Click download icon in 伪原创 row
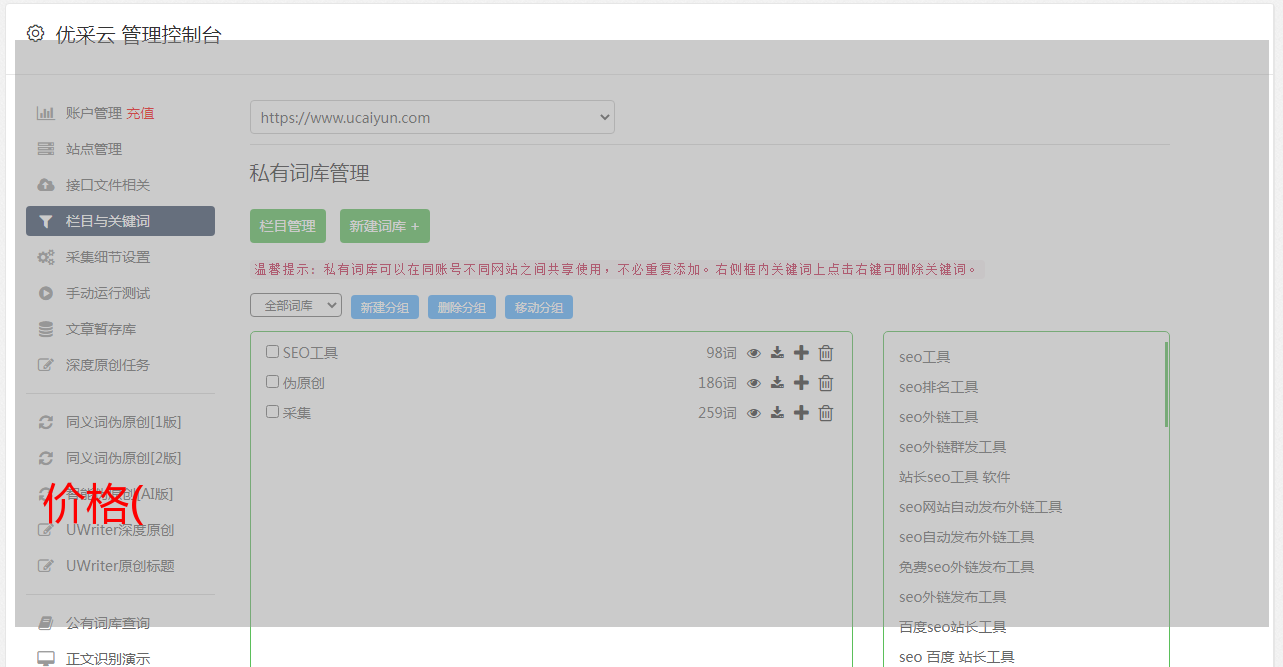1283x667 pixels. pyautogui.click(x=777, y=383)
